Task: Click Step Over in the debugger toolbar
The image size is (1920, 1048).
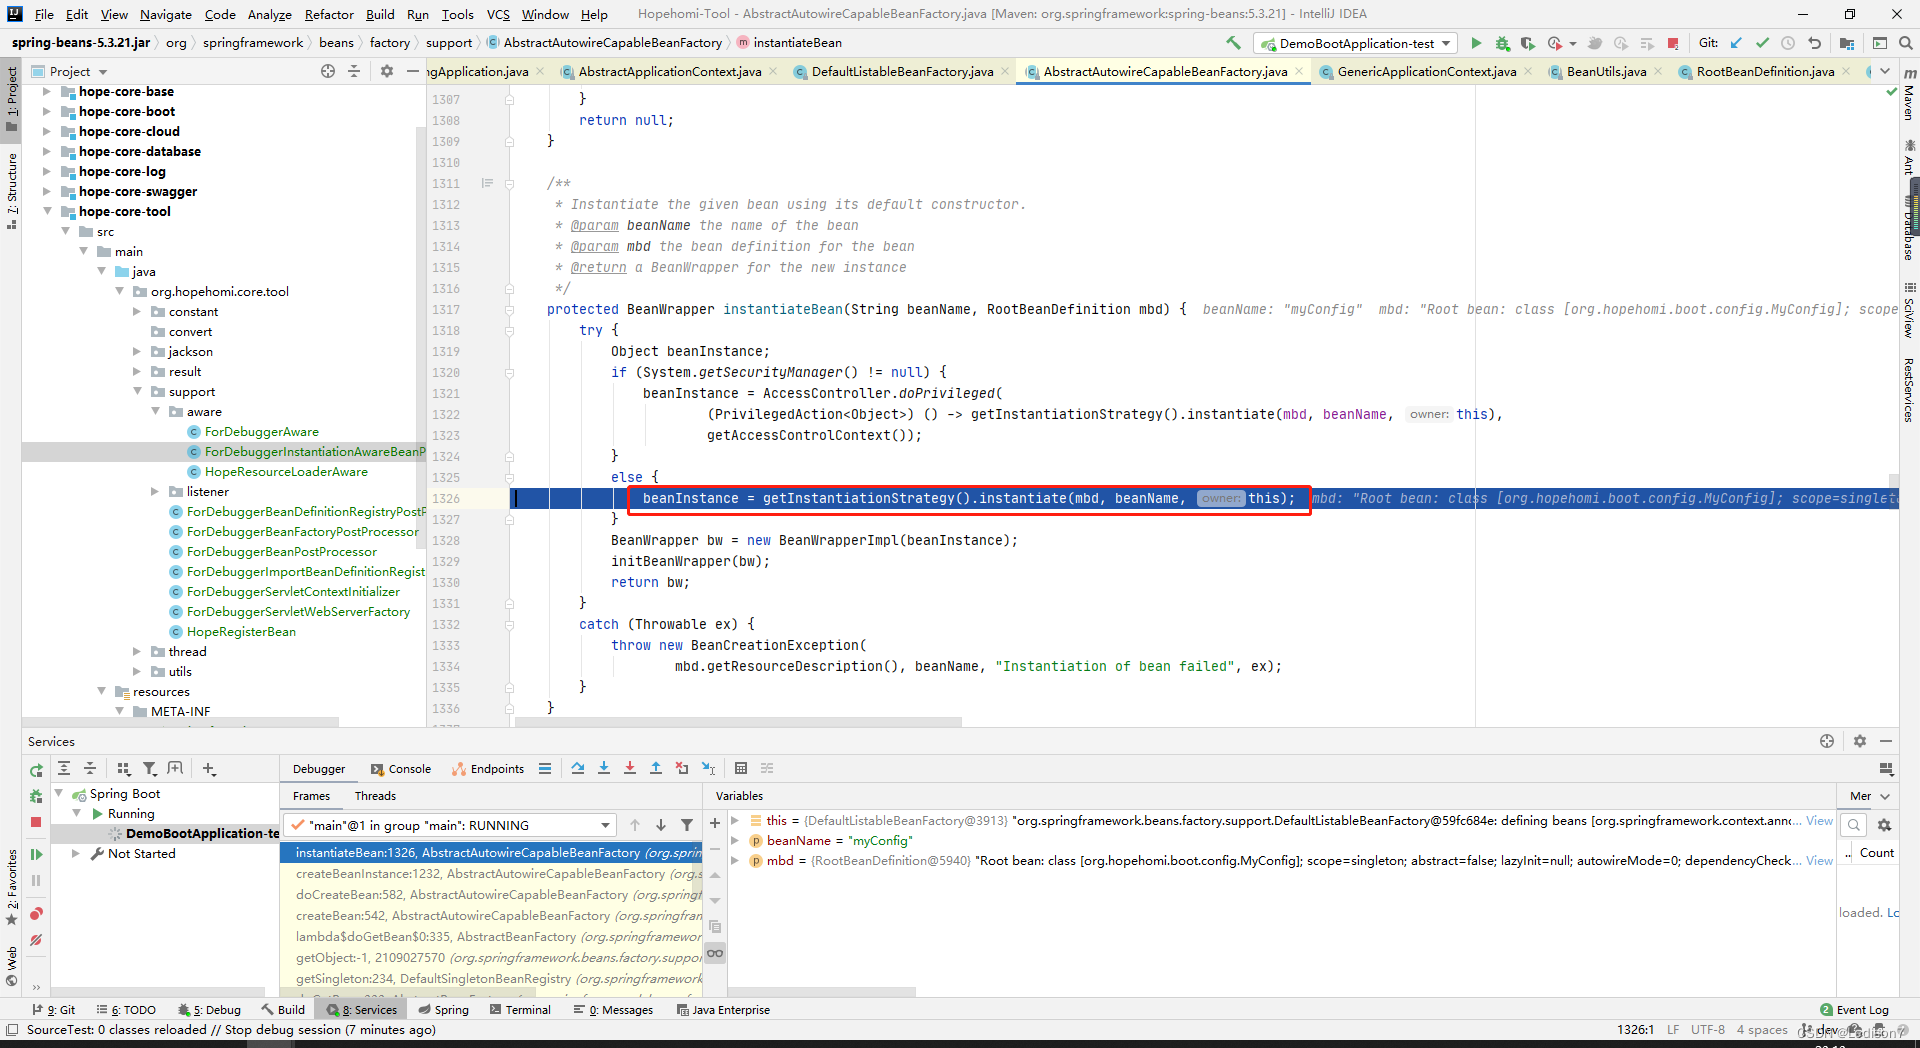Action: click(578, 768)
